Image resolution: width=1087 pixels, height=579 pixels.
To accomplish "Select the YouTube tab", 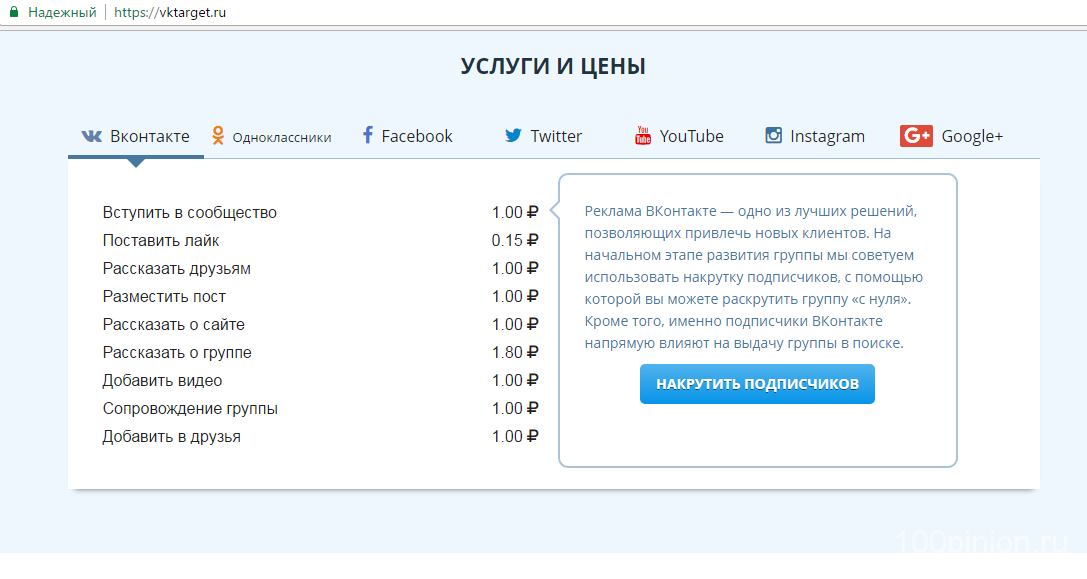I will 679,136.
